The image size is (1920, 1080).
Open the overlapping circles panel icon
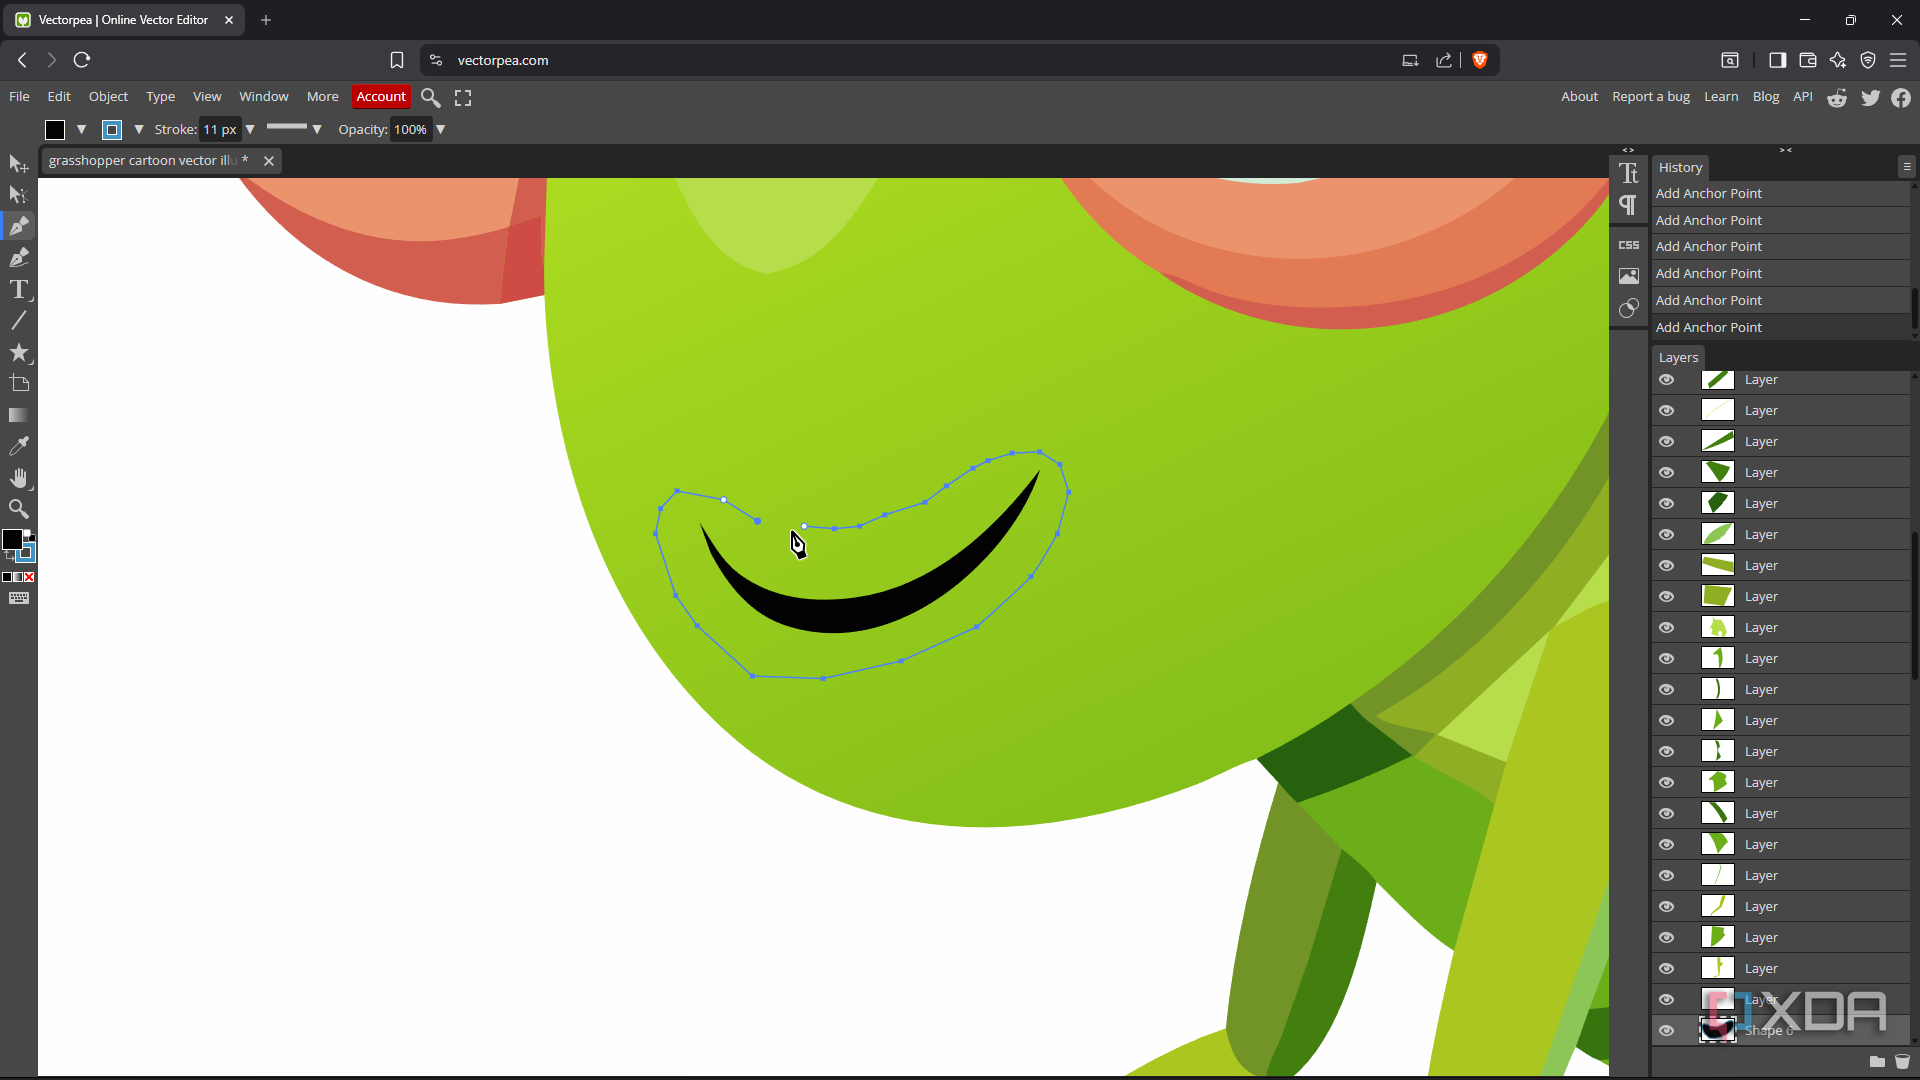(1629, 308)
